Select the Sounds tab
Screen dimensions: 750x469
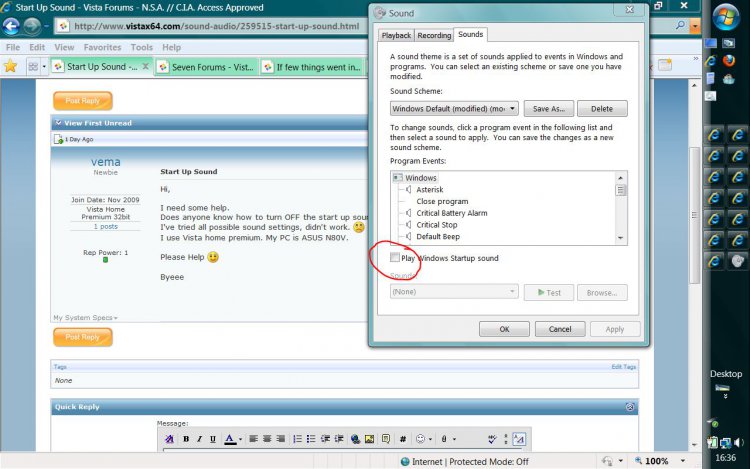[x=470, y=34]
